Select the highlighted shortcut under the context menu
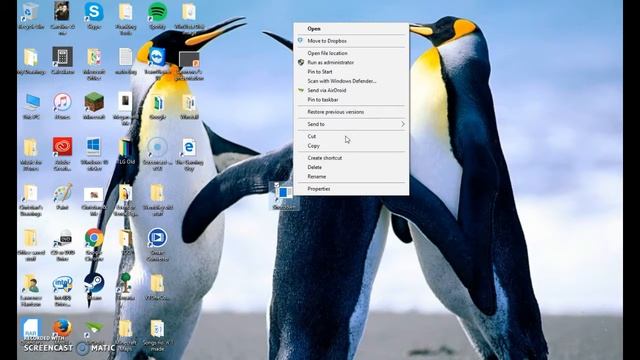Image resolution: width=640 pixels, height=360 pixels. point(284,197)
